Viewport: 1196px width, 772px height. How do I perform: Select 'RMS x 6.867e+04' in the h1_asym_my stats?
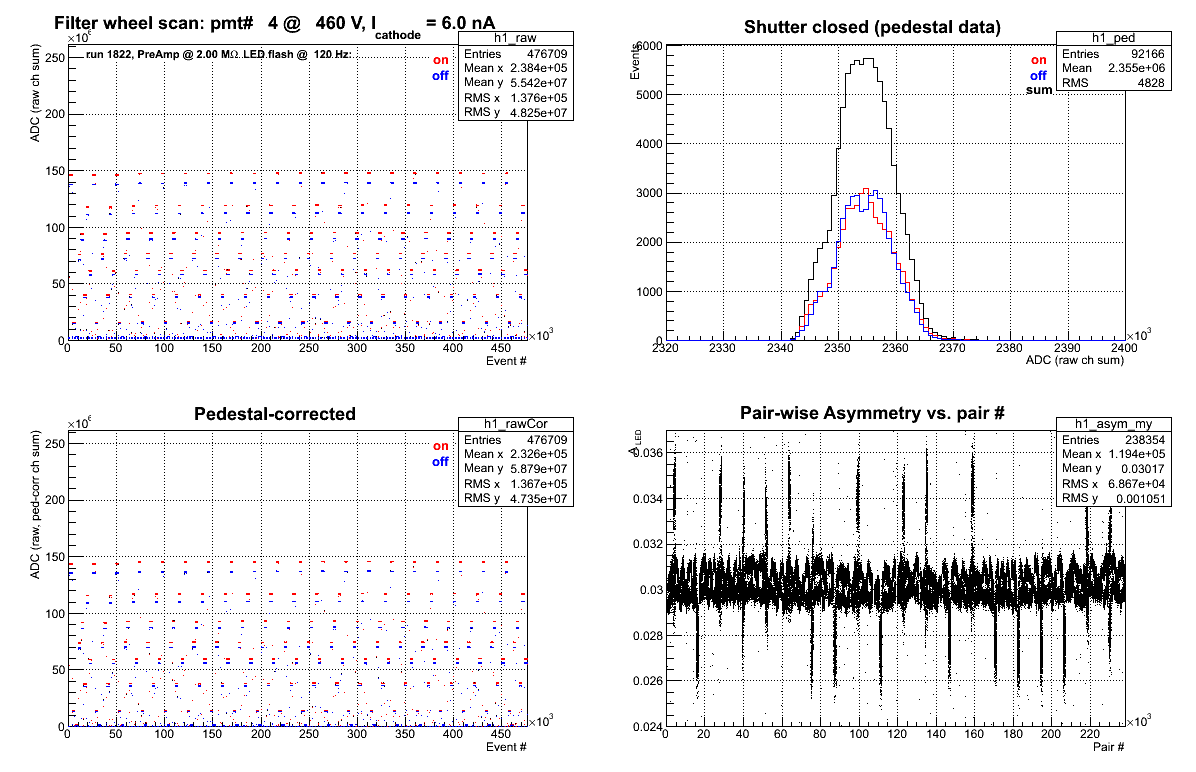coord(1114,484)
